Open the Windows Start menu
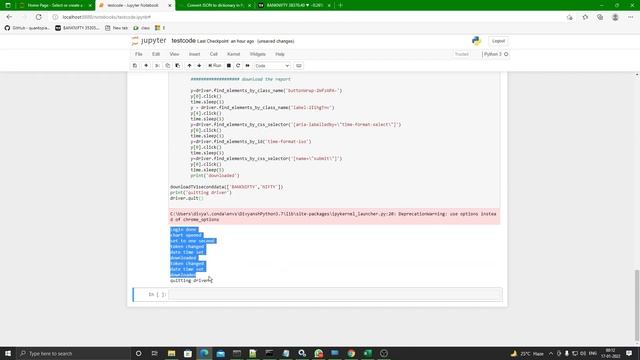 click(8, 353)
